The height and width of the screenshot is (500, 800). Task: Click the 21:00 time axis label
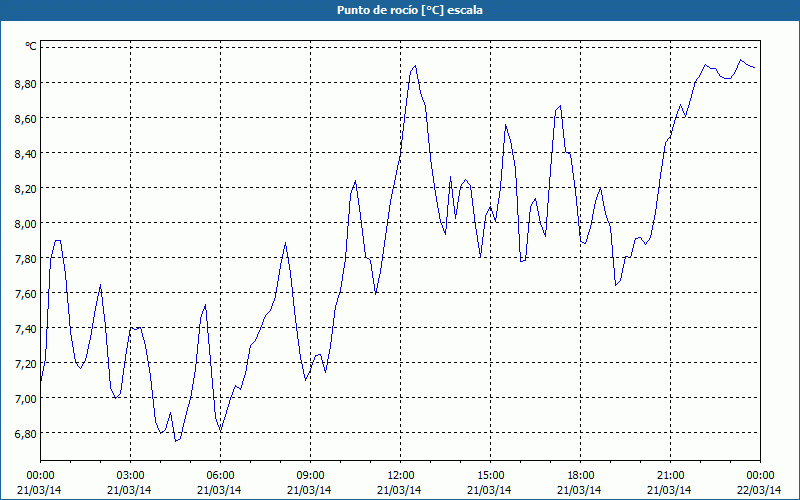point(670,476)
